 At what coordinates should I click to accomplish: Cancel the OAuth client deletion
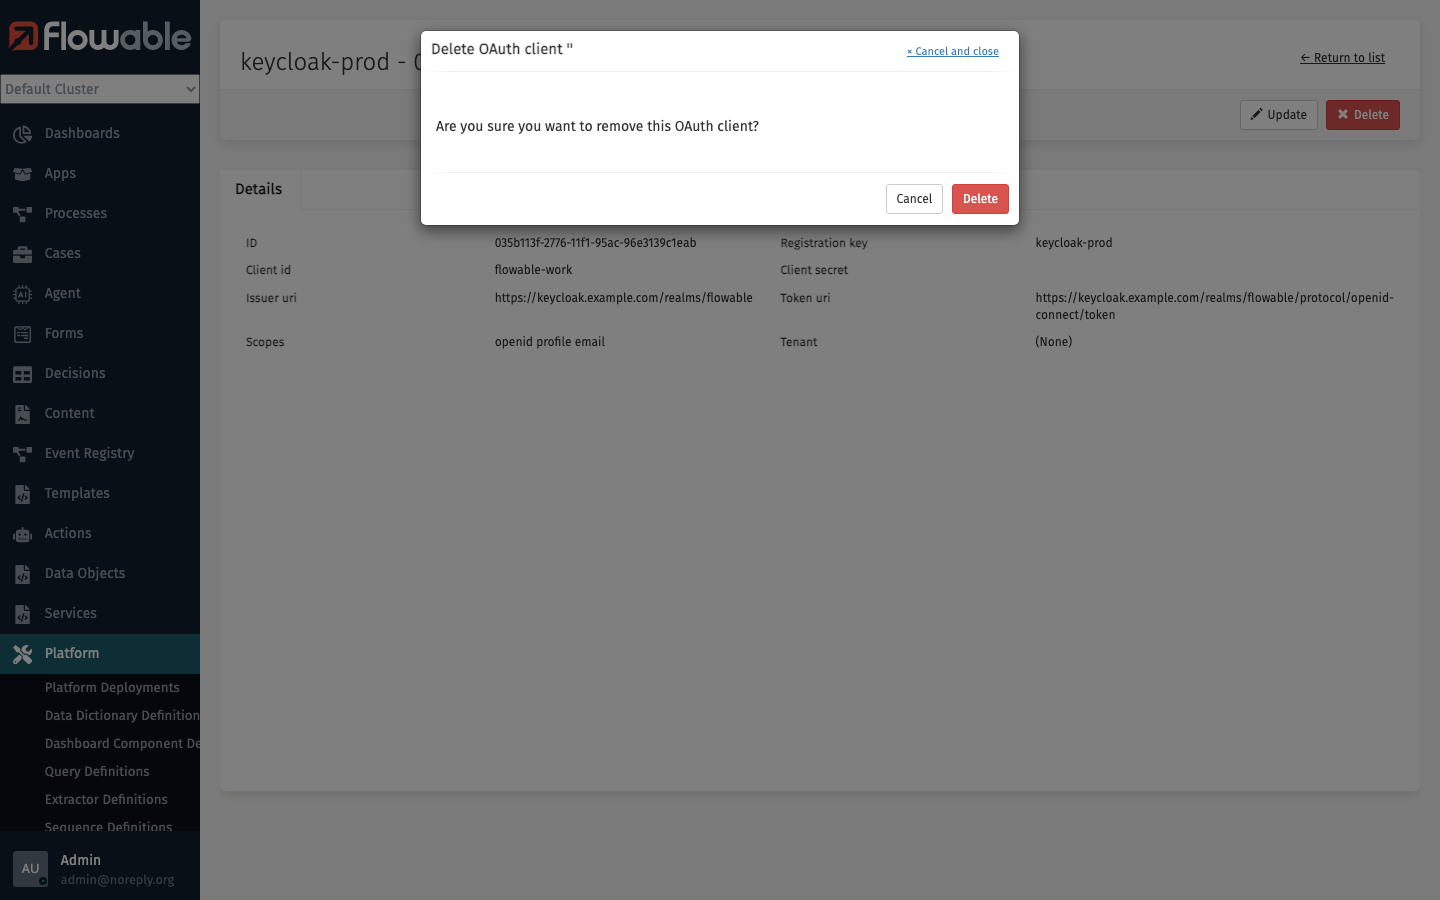click(913, 198)
